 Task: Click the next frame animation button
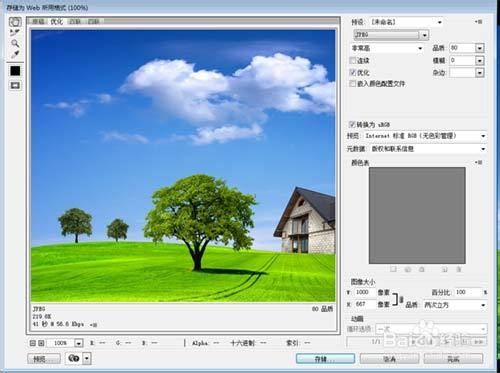464,342
